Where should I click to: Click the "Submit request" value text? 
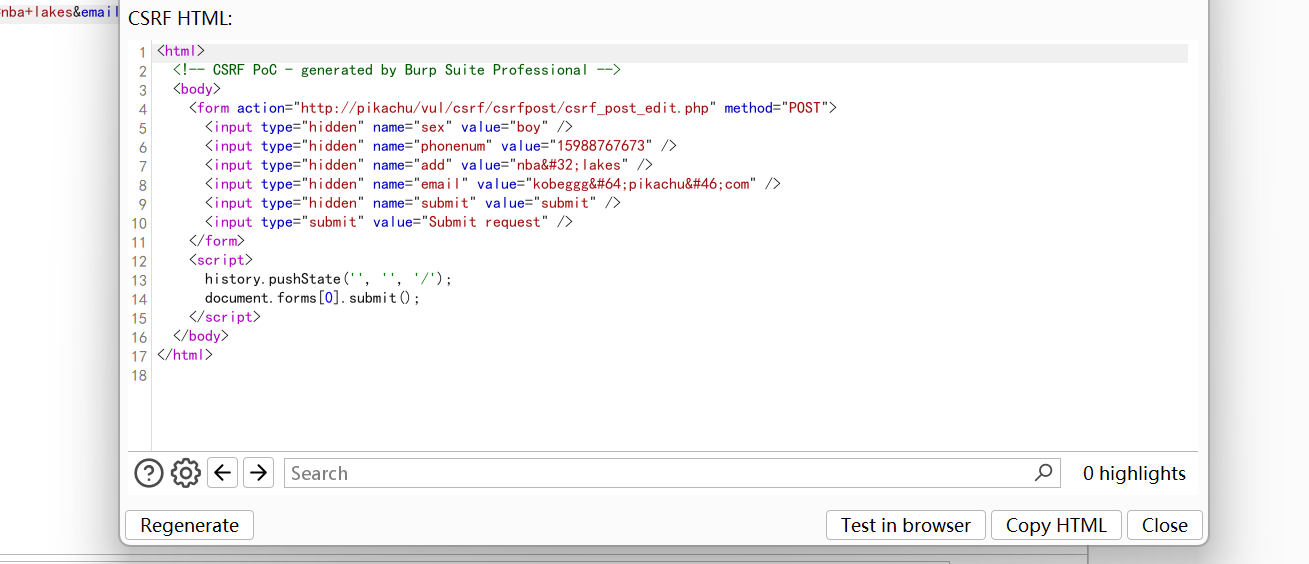[485, 222]
